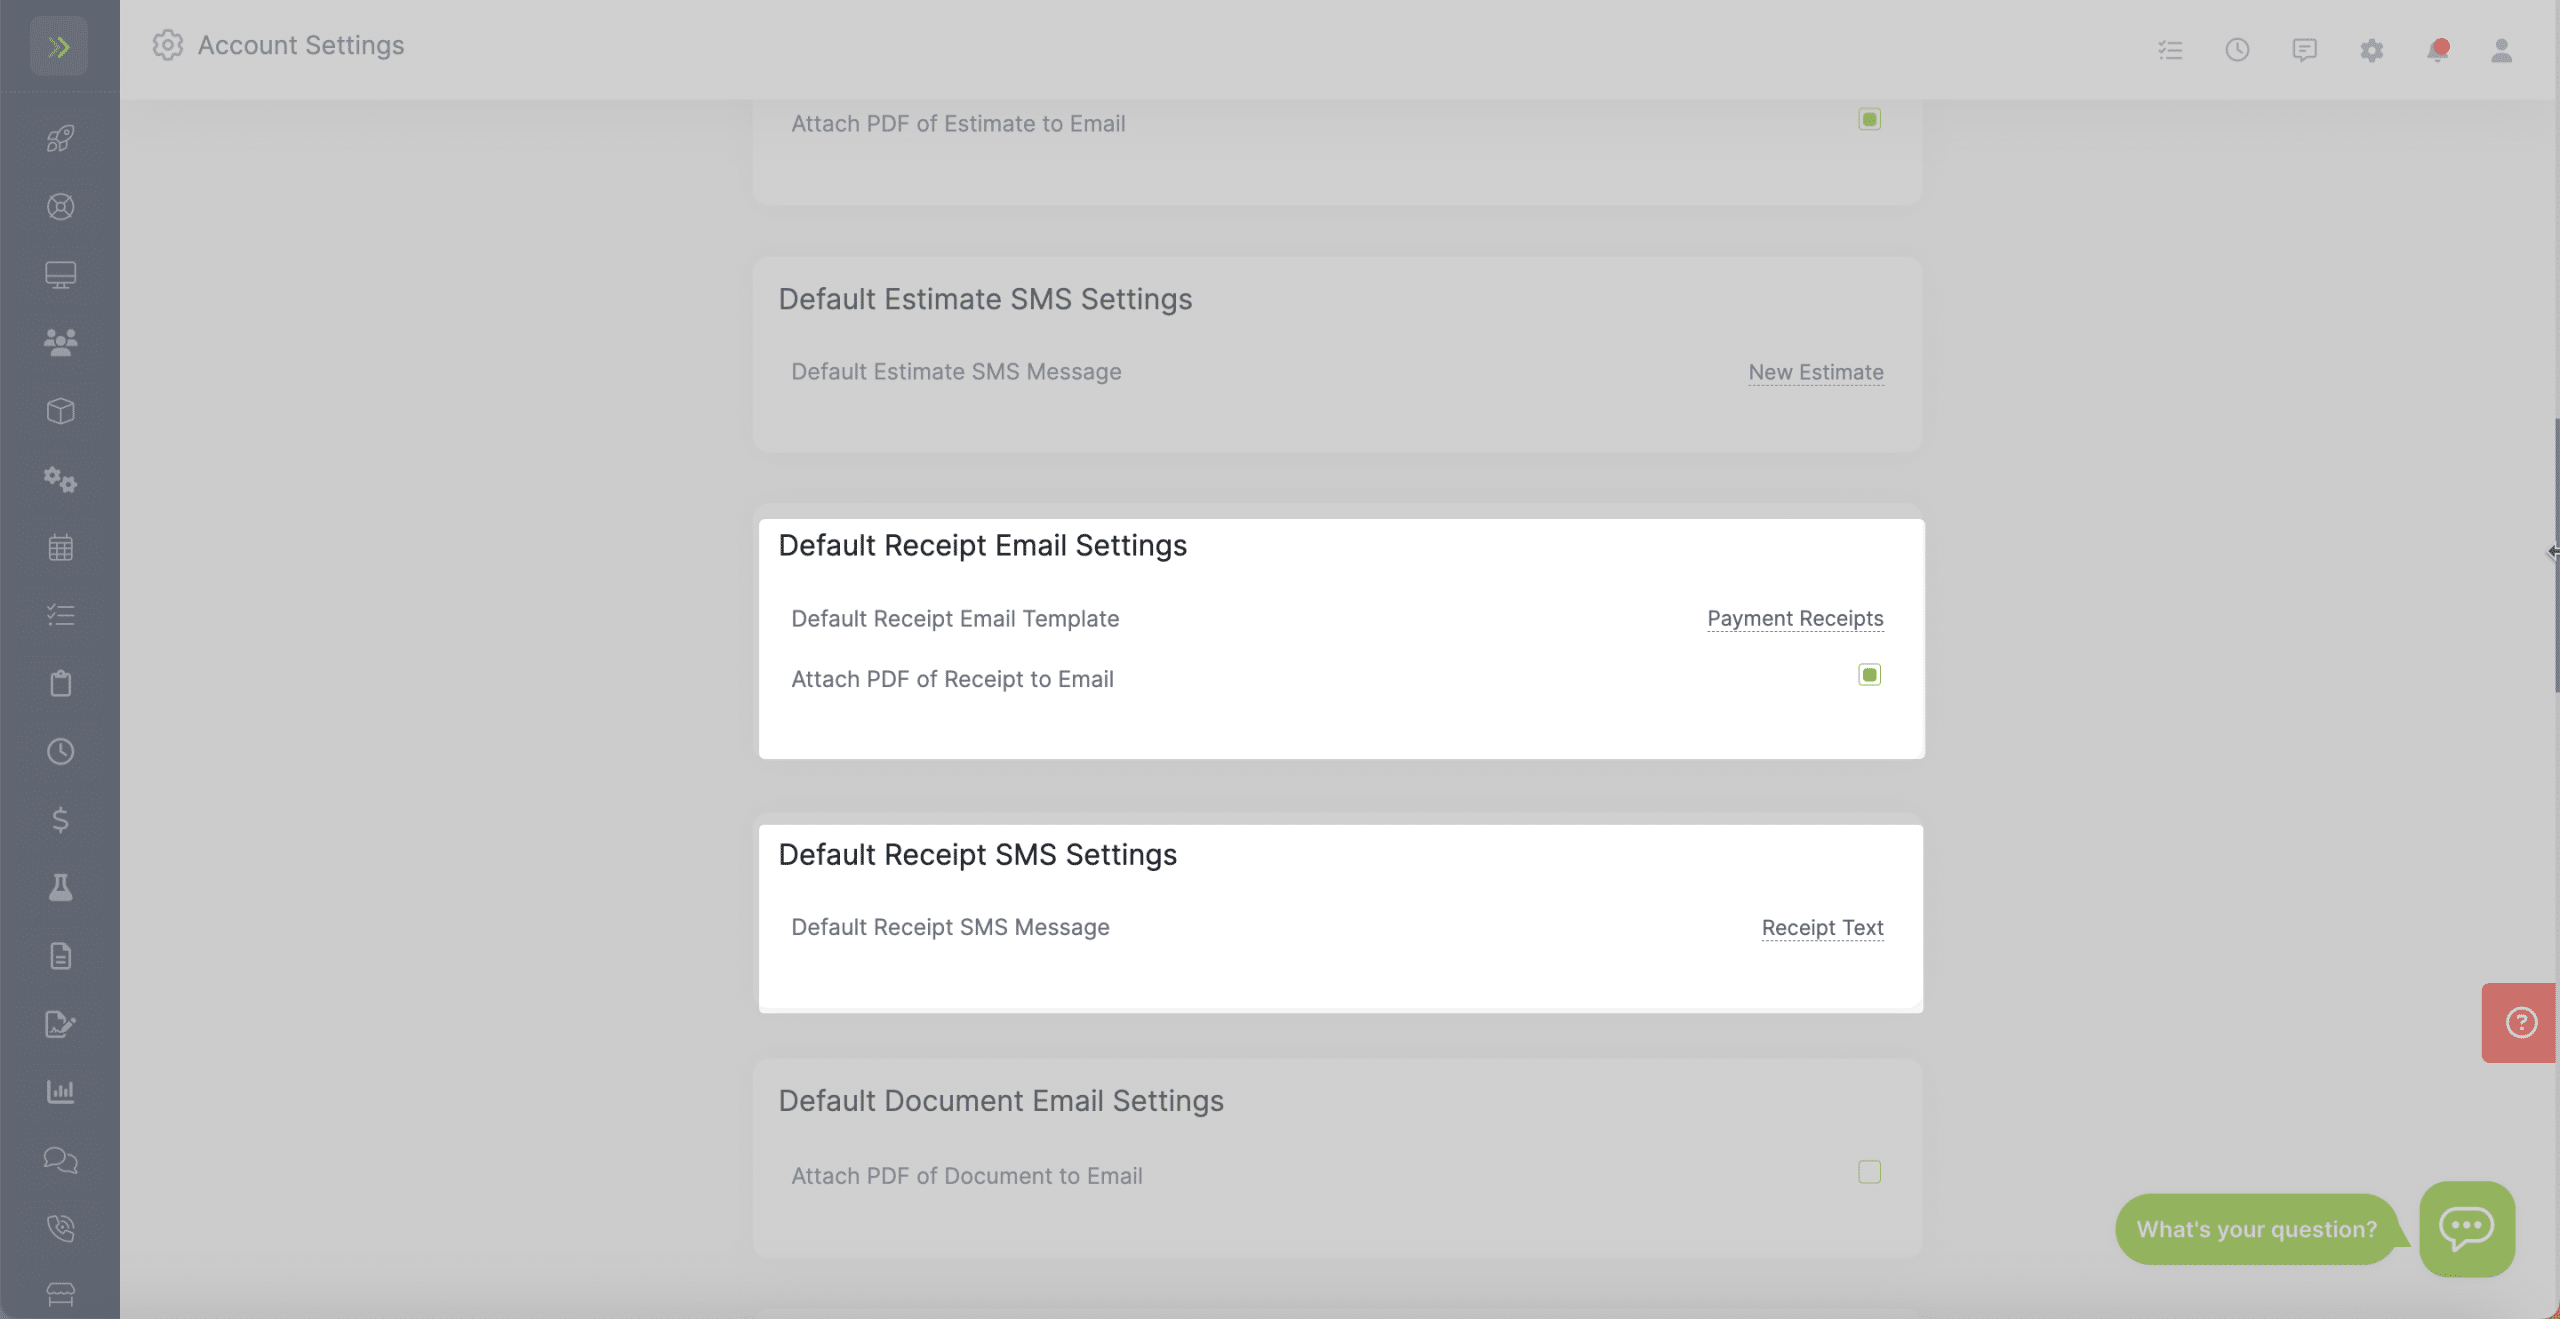
Task: Open the user profile icon in top bar
Action: point(2501,50)
